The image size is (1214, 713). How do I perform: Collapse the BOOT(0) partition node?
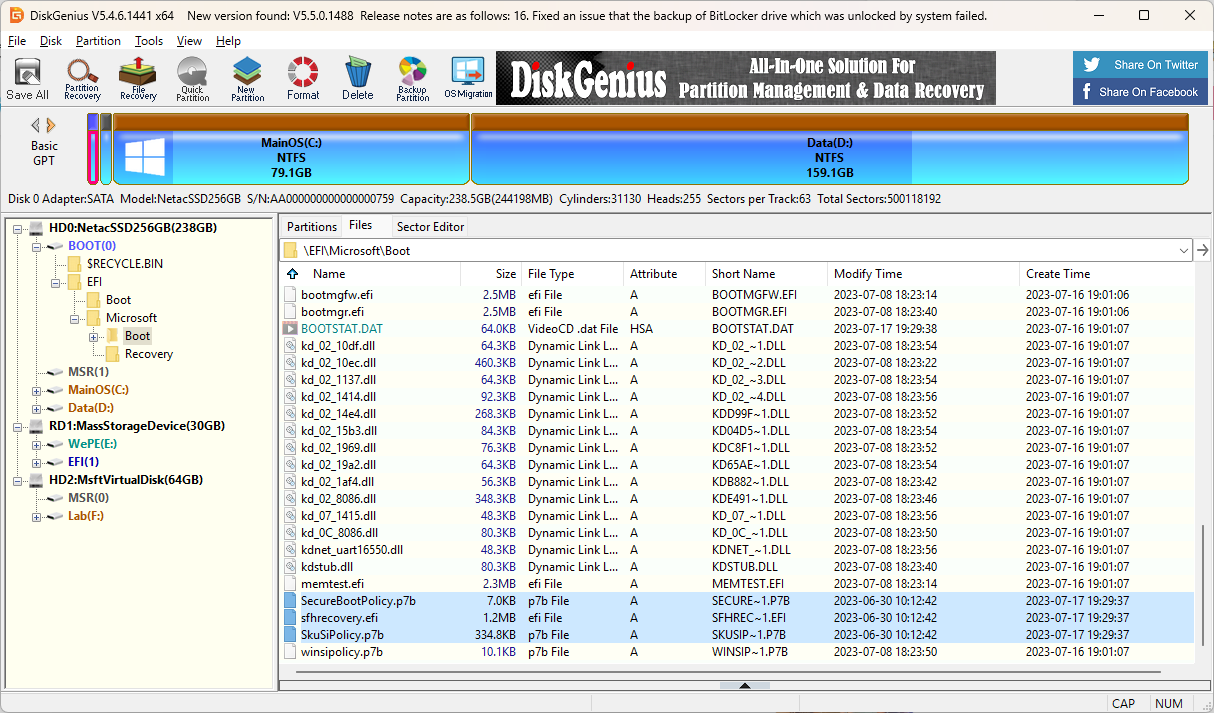point(38,246)
